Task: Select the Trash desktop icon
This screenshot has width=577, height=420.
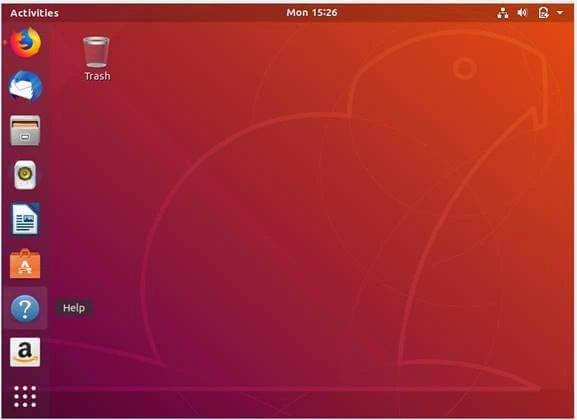Action: [x=96, y=52]
